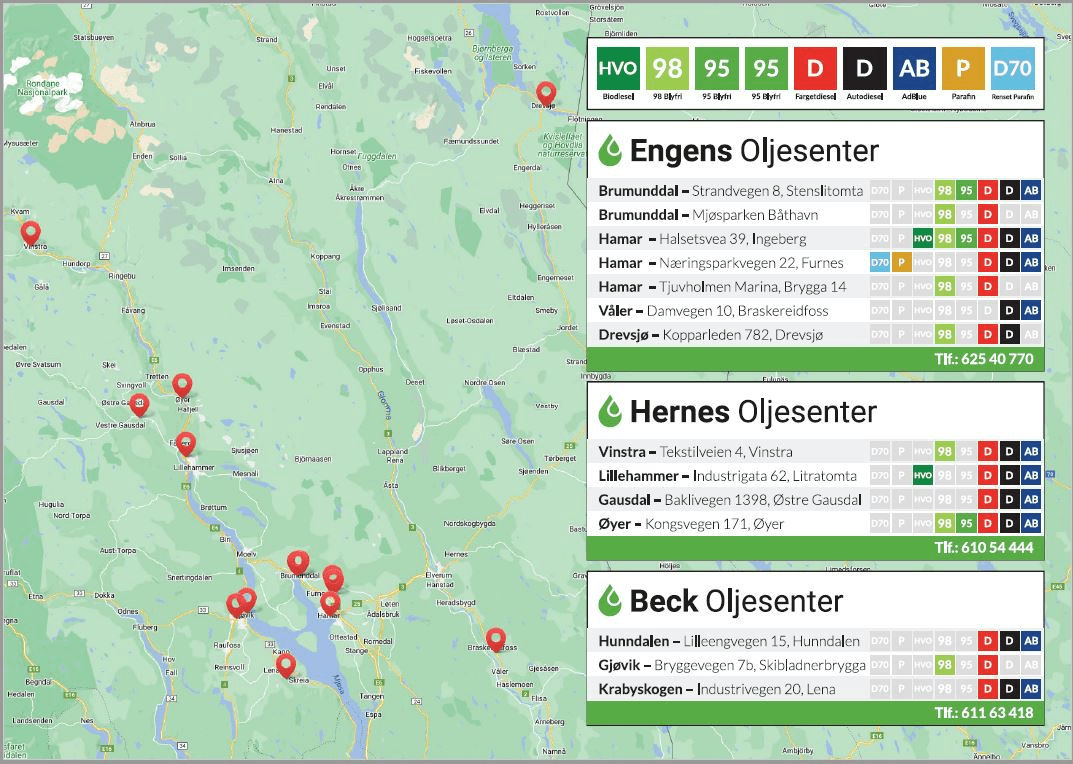
Task: Click orange P icon in Hamar Næringsparkvegen row
Action: point(901,262)
